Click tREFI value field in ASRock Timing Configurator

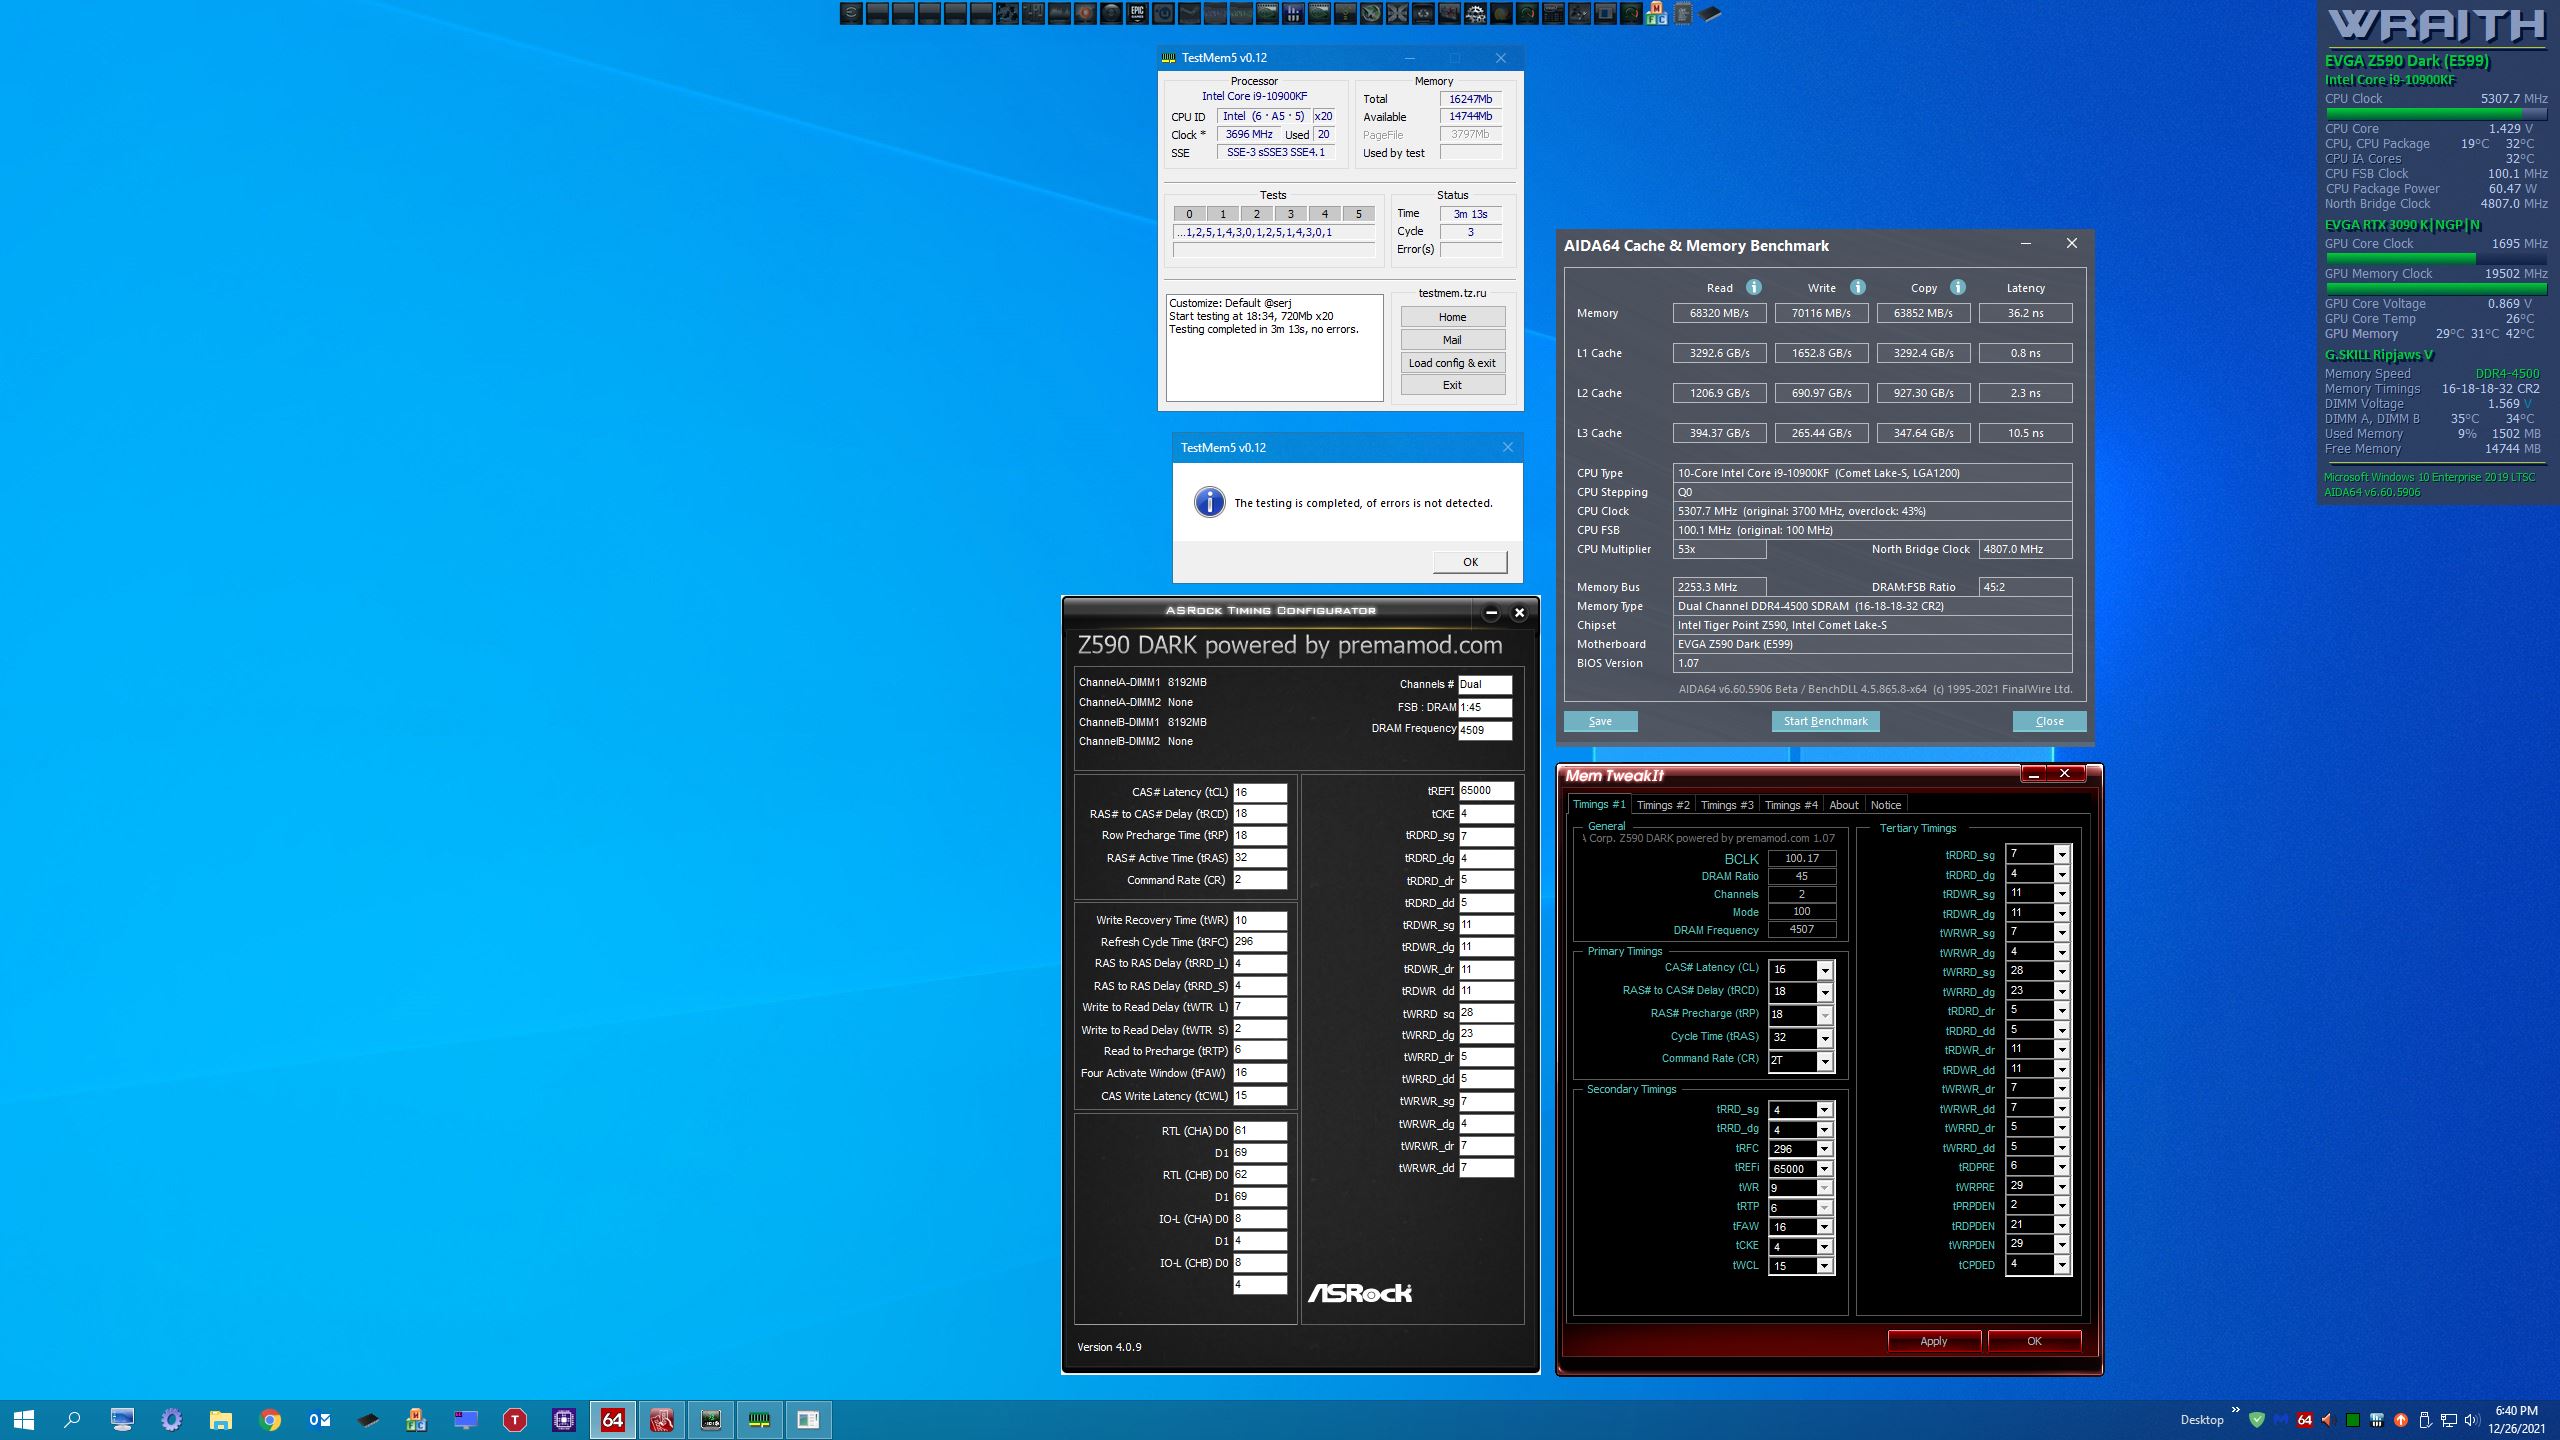(1485, 791)
